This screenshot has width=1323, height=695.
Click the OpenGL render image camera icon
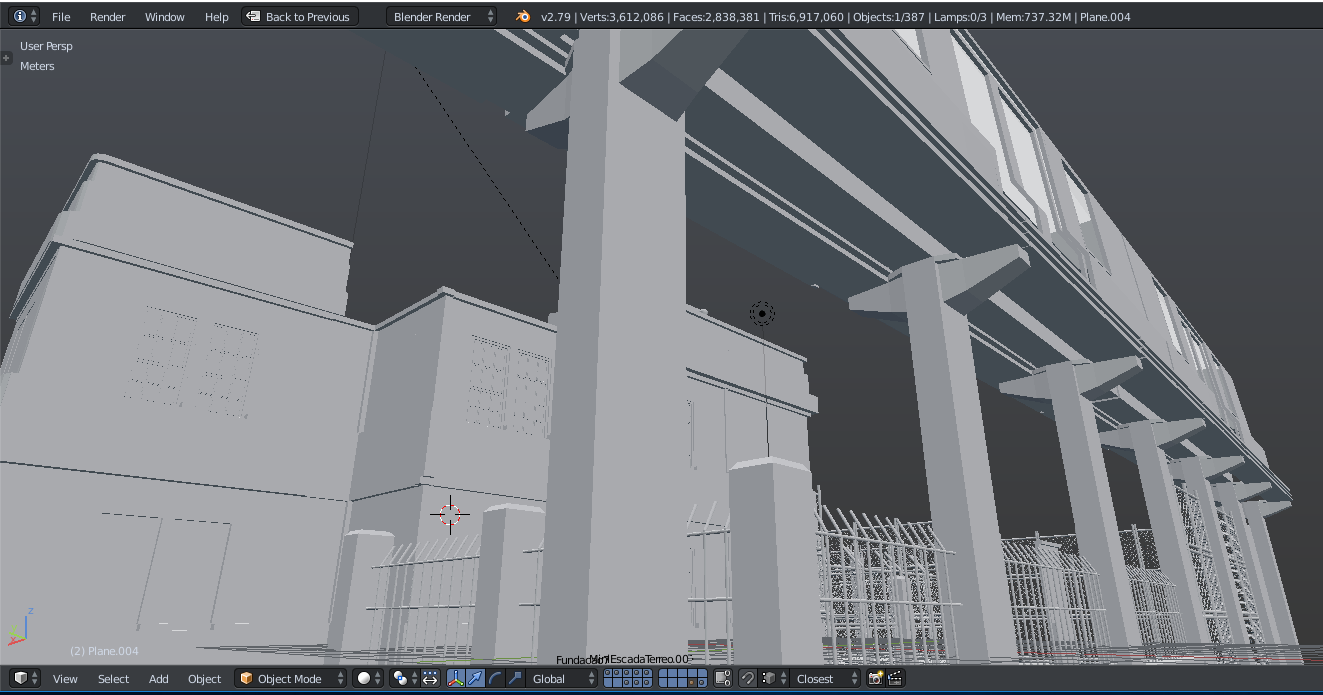(x=876, y=678)
